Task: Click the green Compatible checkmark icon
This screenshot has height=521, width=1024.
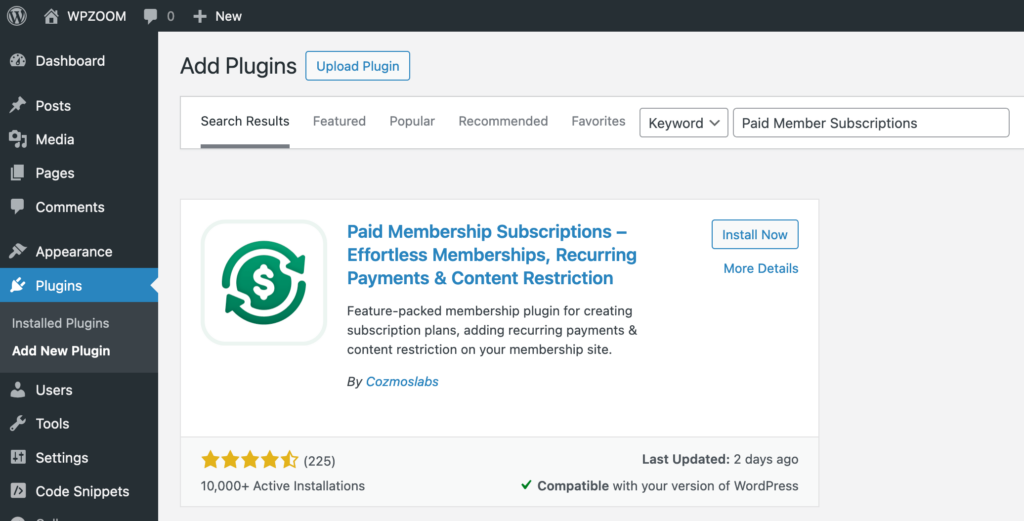Action: tap(526, 485)
